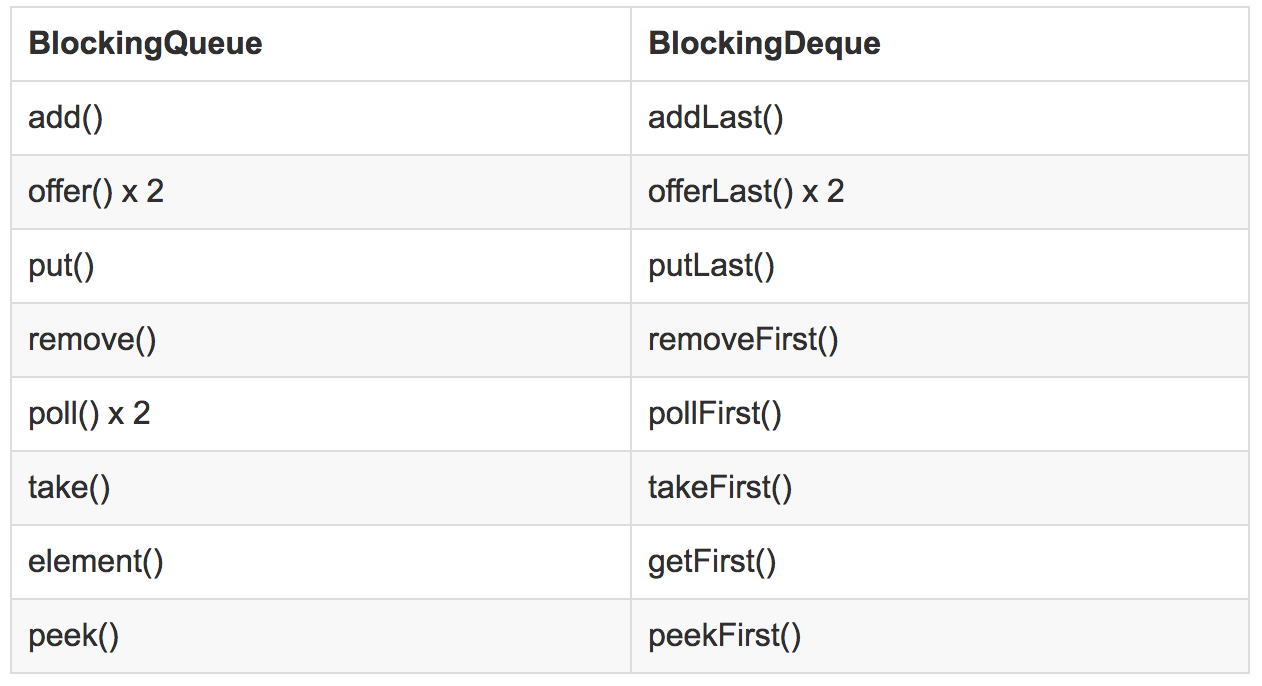Click the remove() method text
Image resolution: width=1262 pixels, height=686 pixels.
(x=93, y=340)
